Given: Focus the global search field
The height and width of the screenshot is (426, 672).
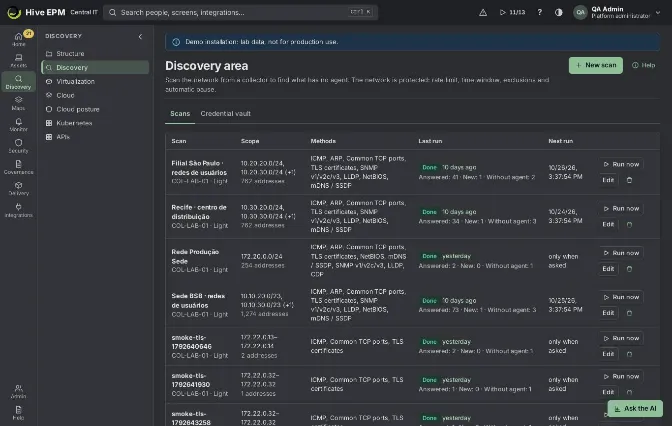Looking at the screenshot, I should click(x=240, y=12).
